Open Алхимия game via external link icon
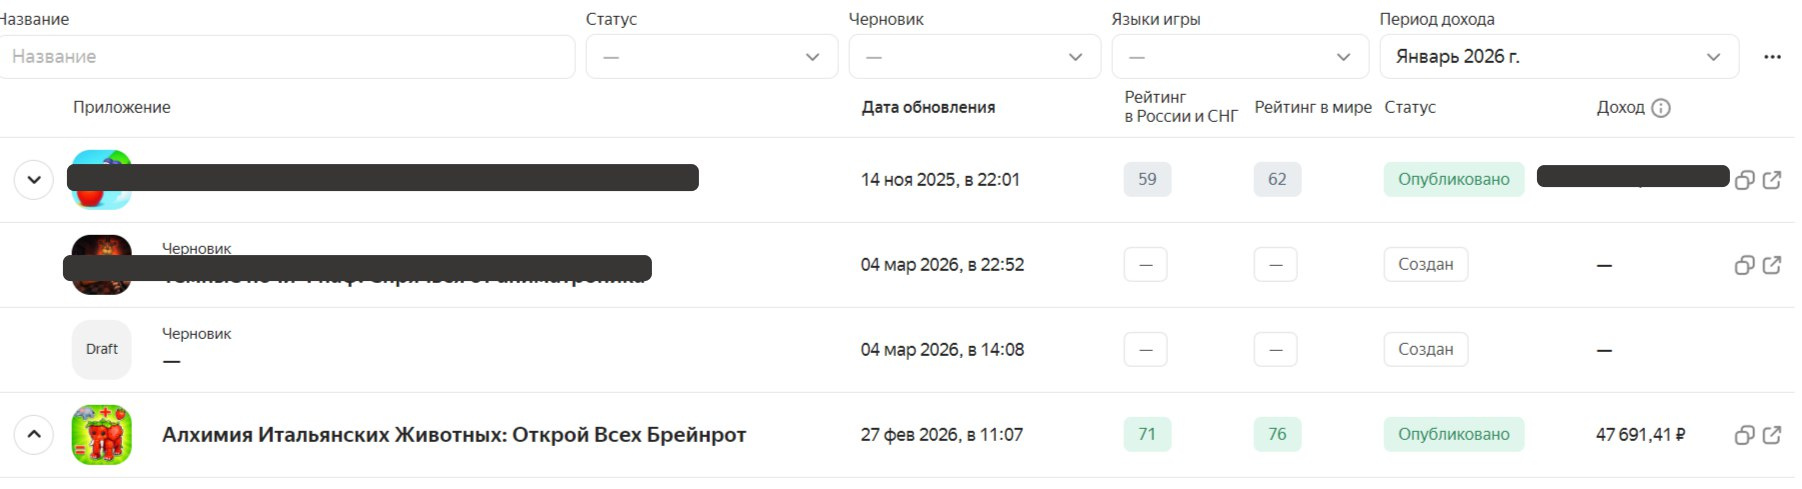1802x489 pixels. click(x=1771, y=435)
